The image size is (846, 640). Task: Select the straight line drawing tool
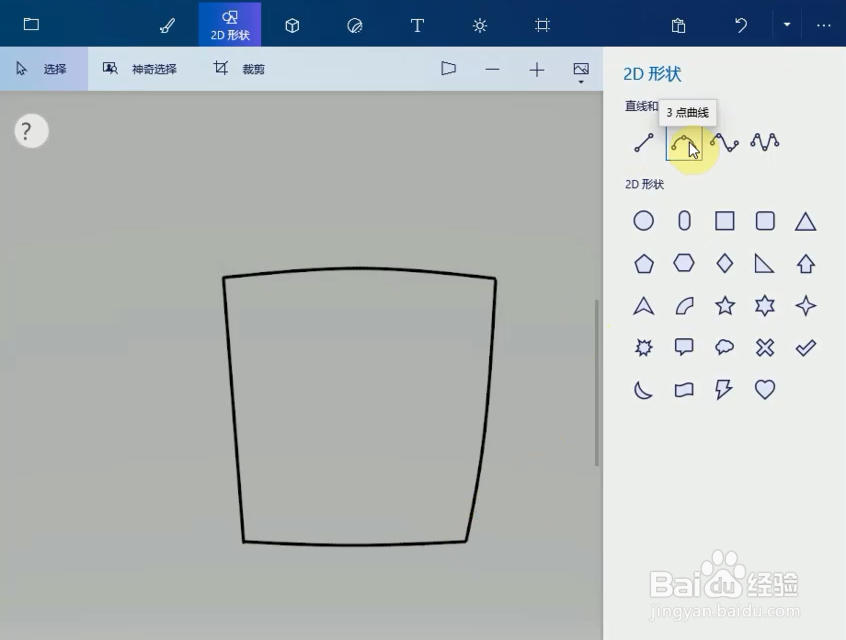pyautogui.click(x=643, y=143)
